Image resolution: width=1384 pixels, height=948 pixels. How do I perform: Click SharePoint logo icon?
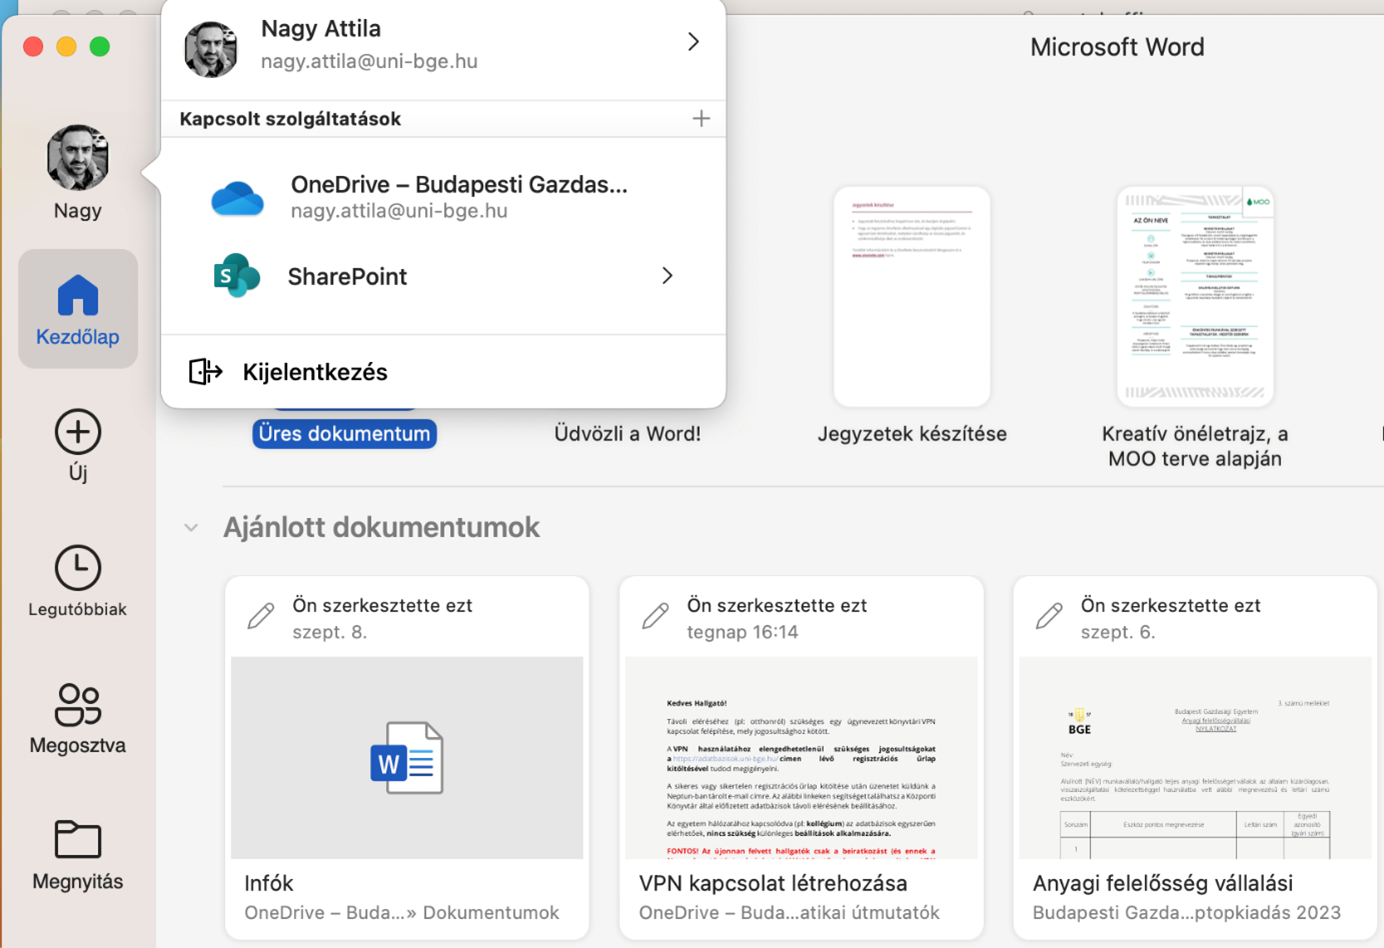pyautogui.click(x=237, y=276)
